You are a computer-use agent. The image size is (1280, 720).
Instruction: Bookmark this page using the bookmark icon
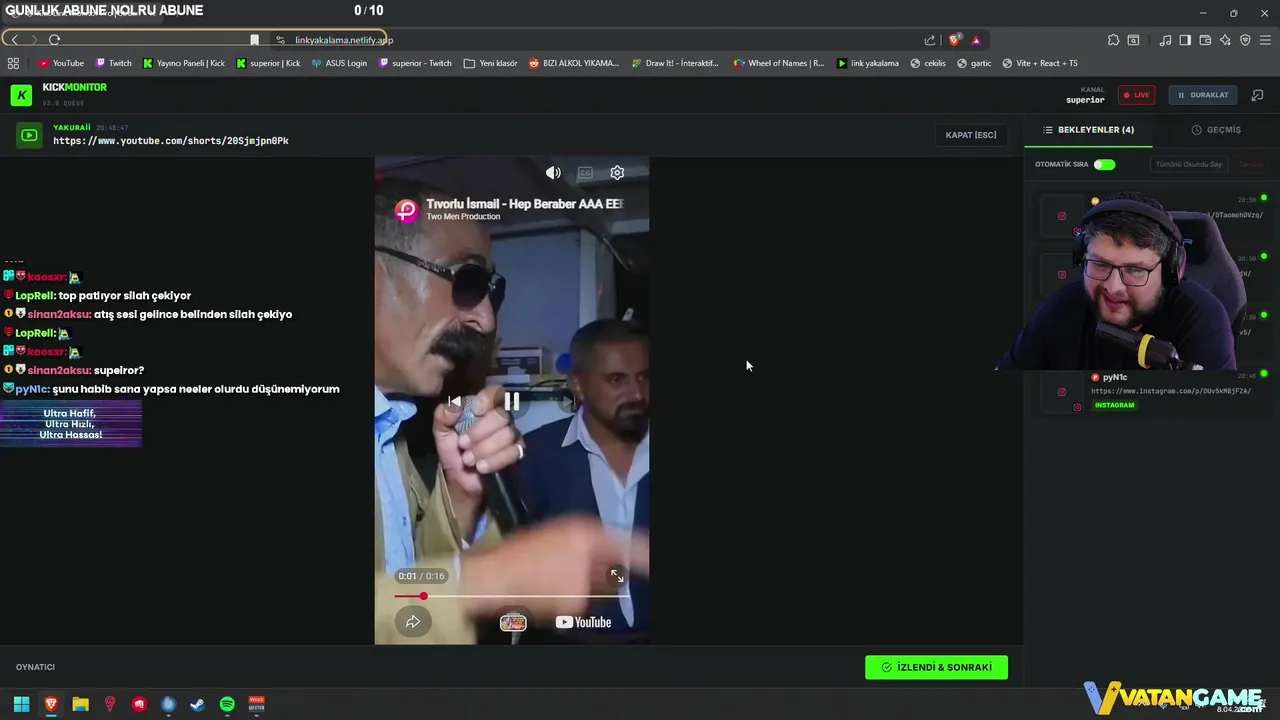tap(254, 40)
